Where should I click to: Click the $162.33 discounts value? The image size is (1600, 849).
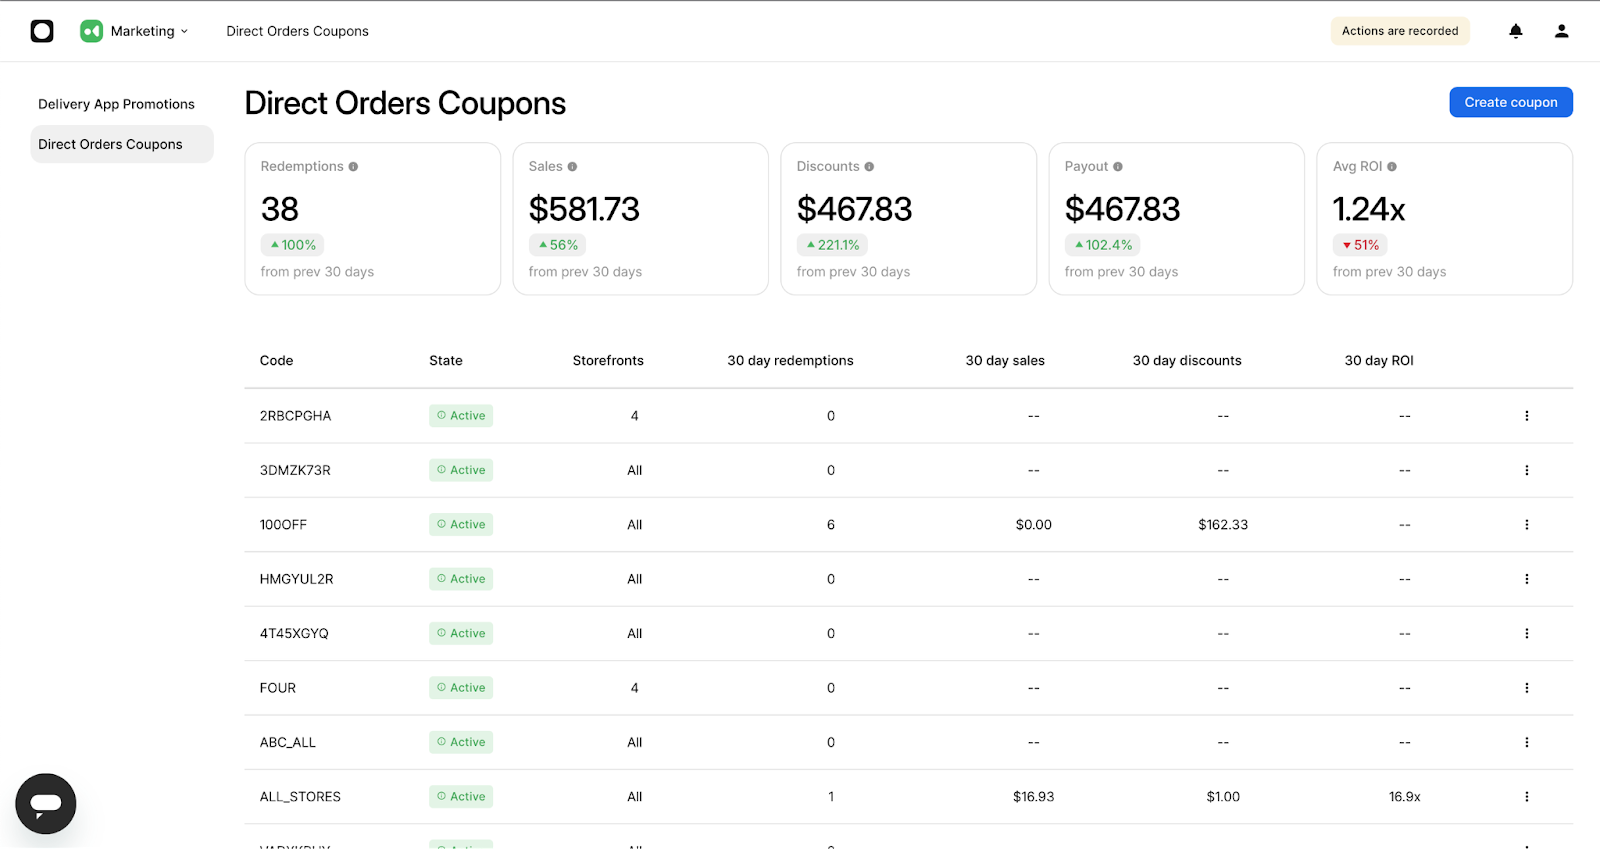click(1223, 525)
